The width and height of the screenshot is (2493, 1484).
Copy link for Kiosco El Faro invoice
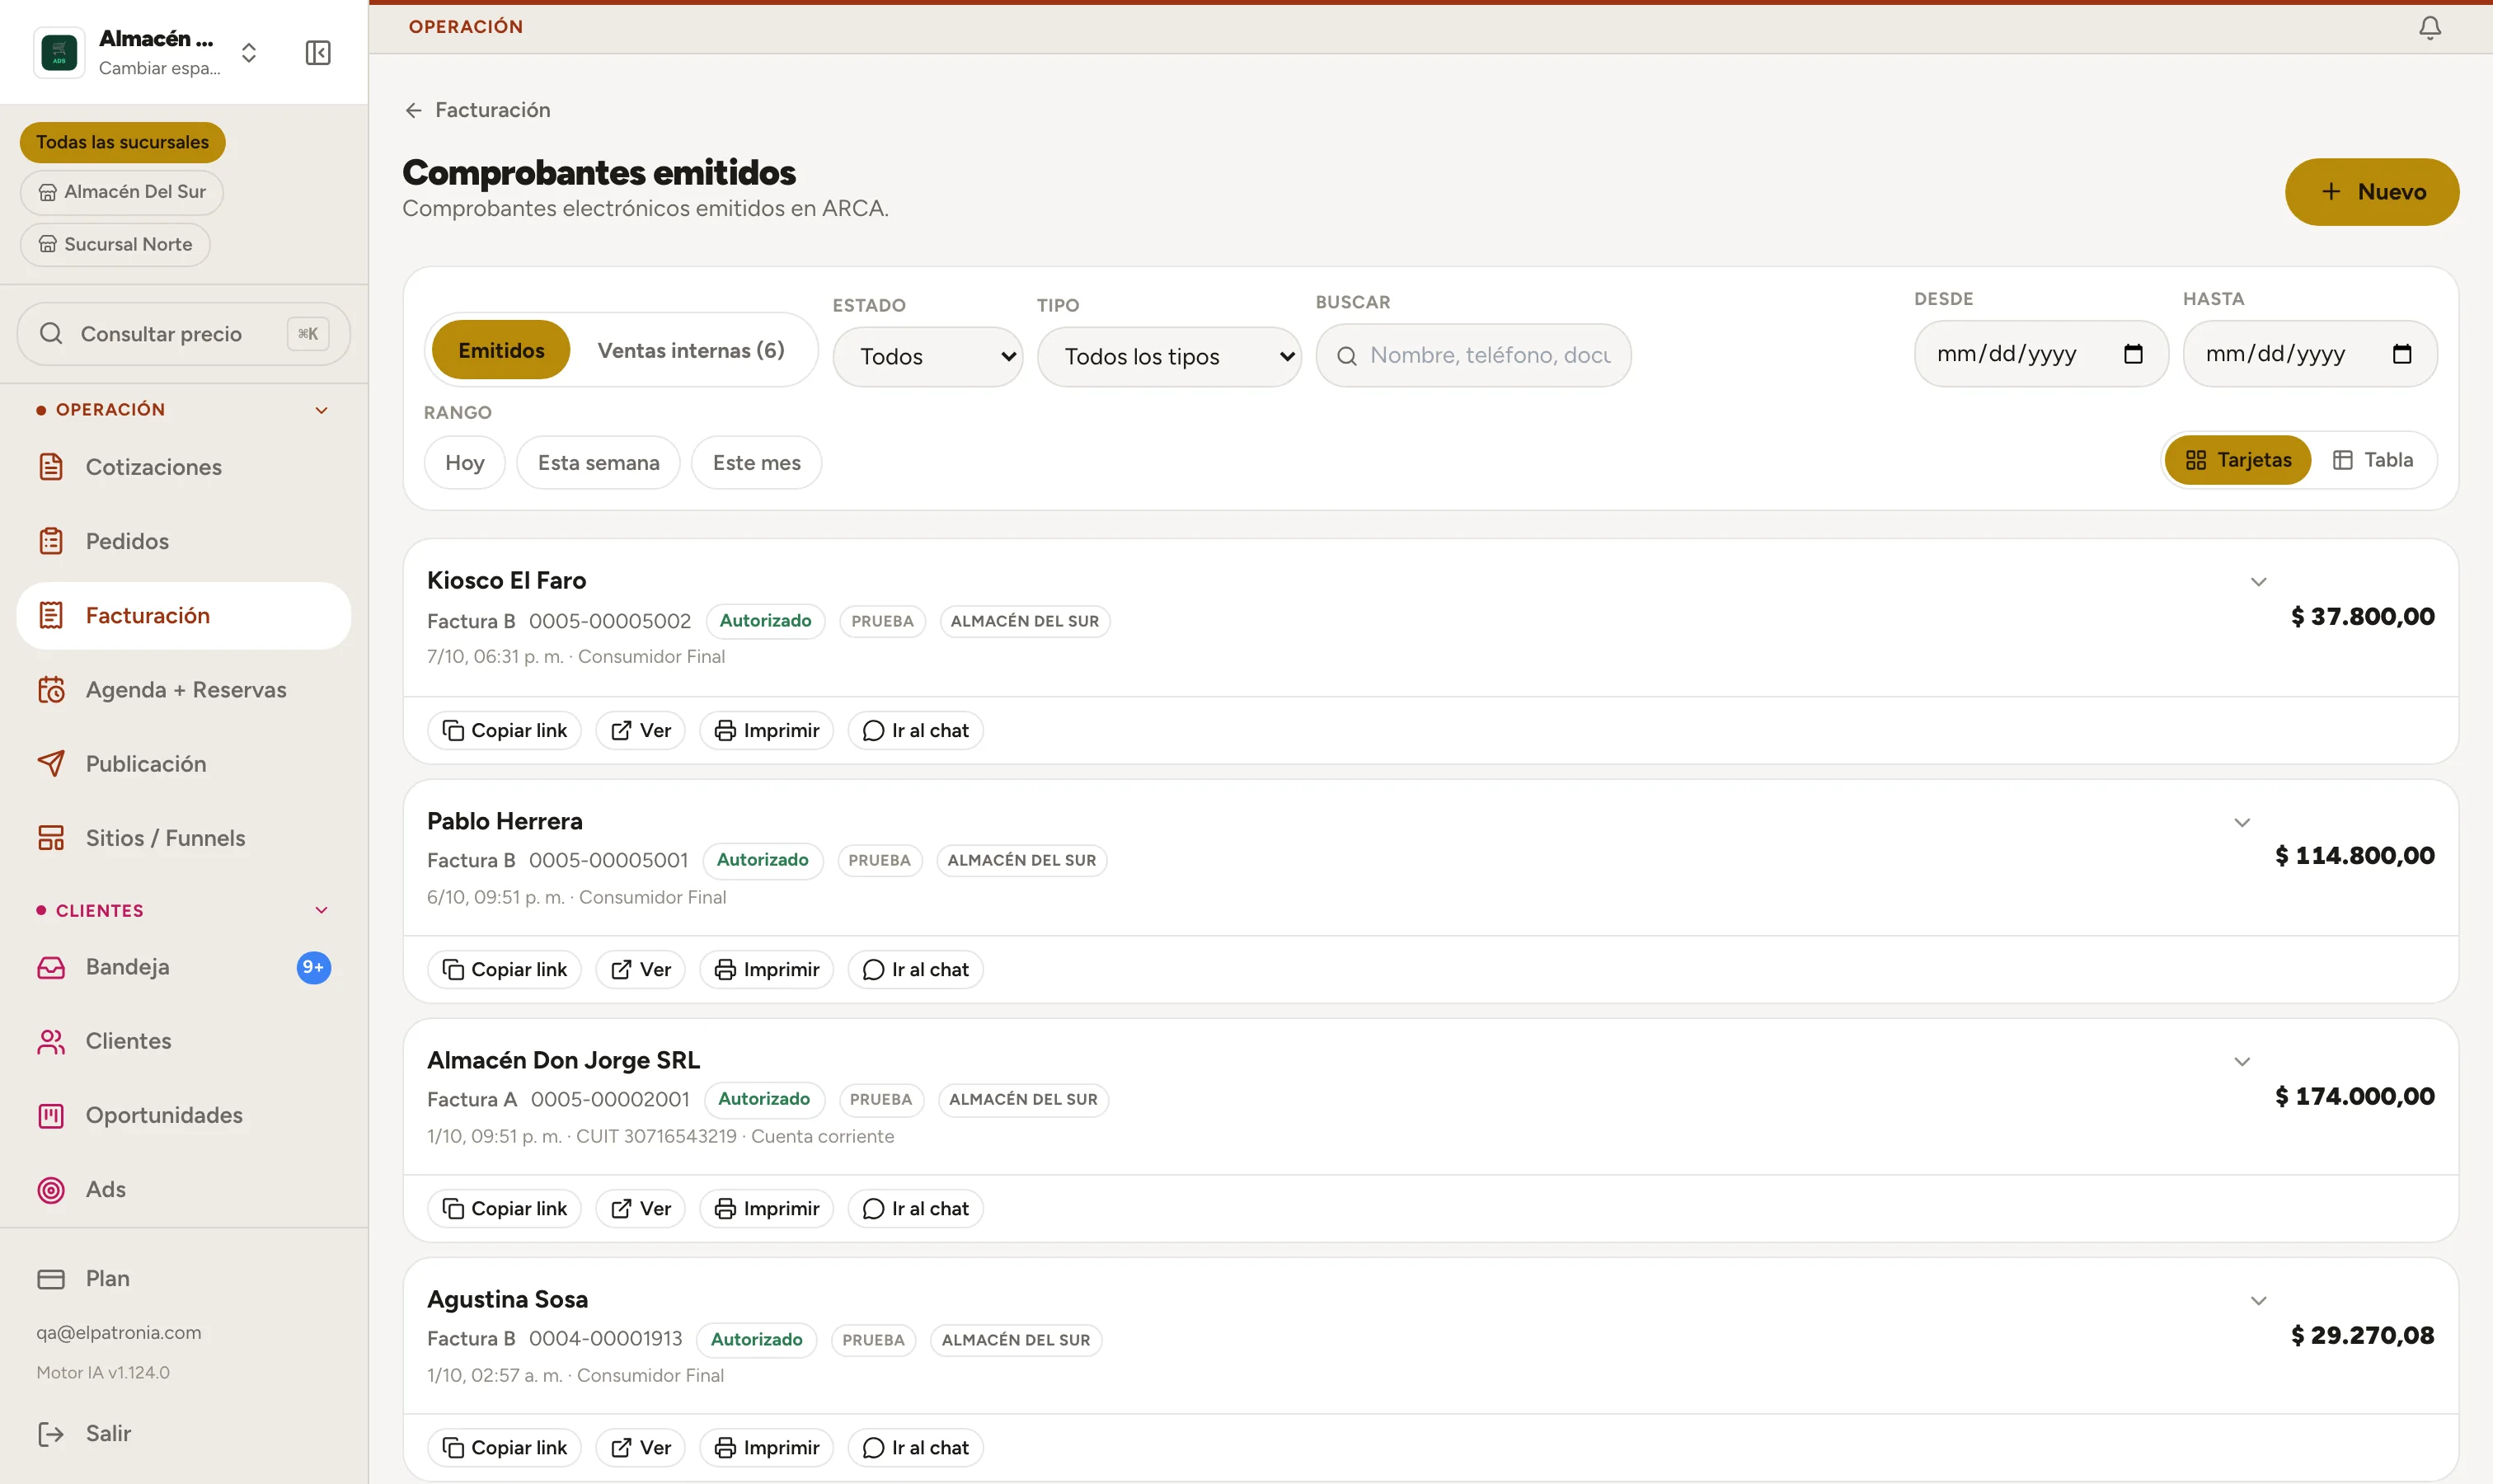504,730
